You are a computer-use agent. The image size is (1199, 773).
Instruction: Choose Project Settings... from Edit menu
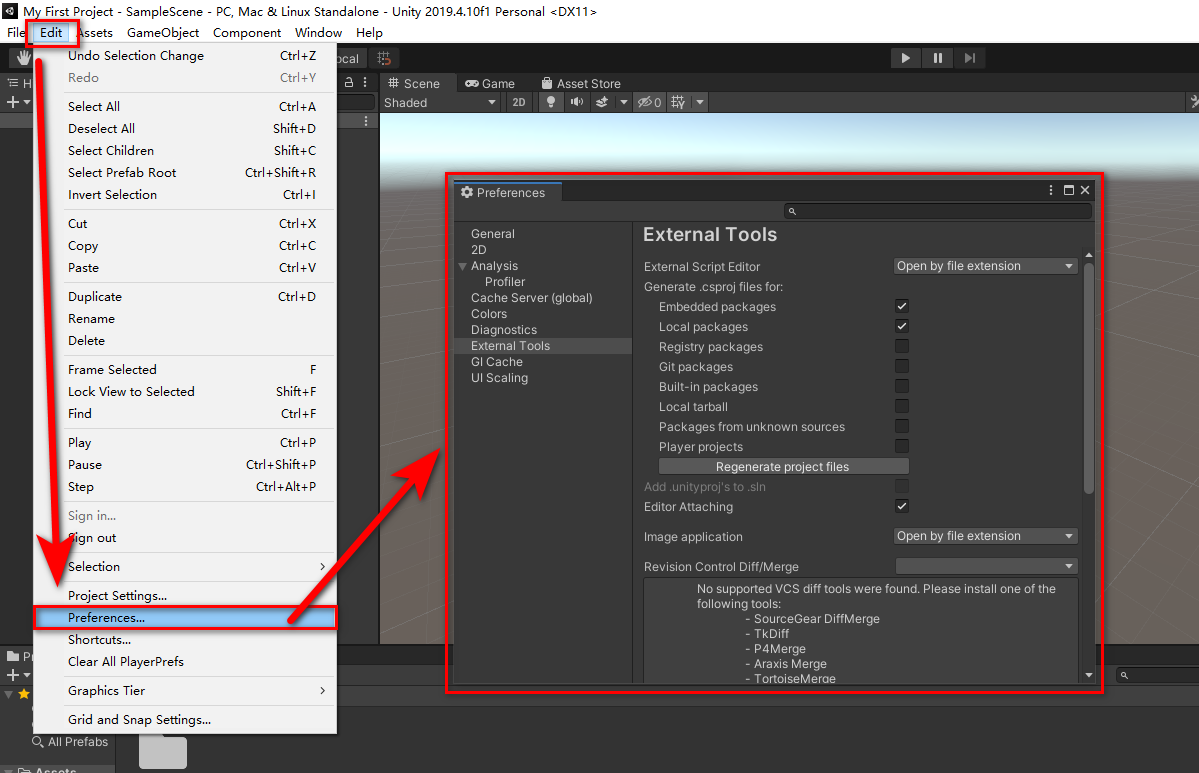coord(185,596)
